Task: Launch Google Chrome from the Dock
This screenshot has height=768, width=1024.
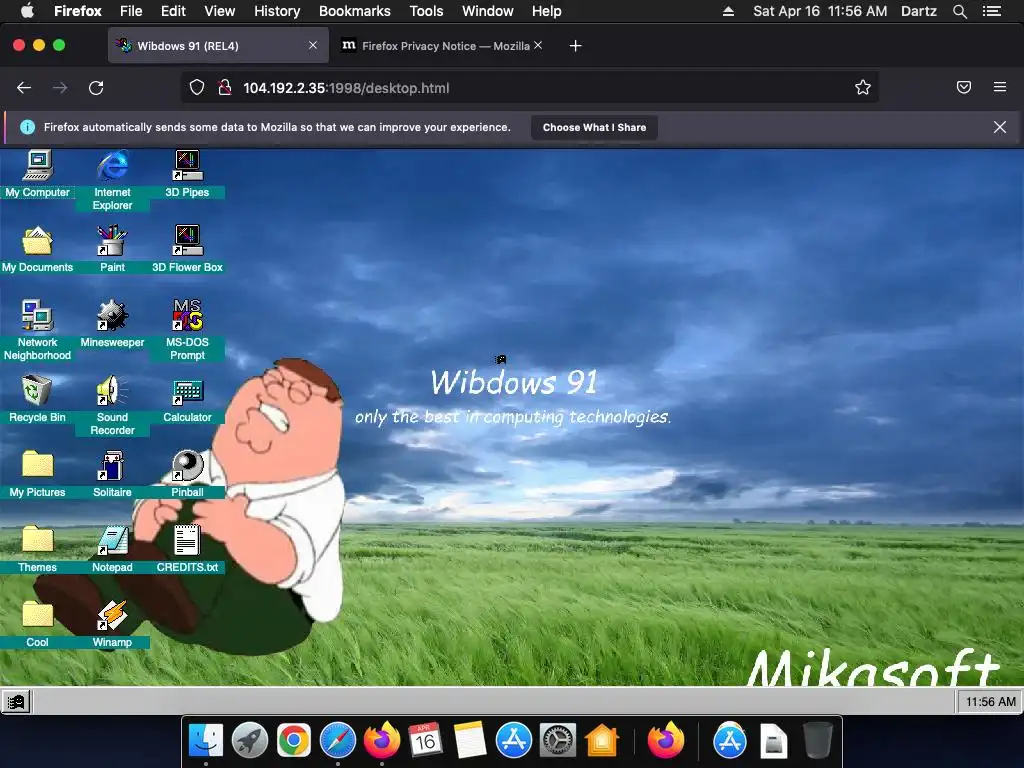Action: point(294,741)
